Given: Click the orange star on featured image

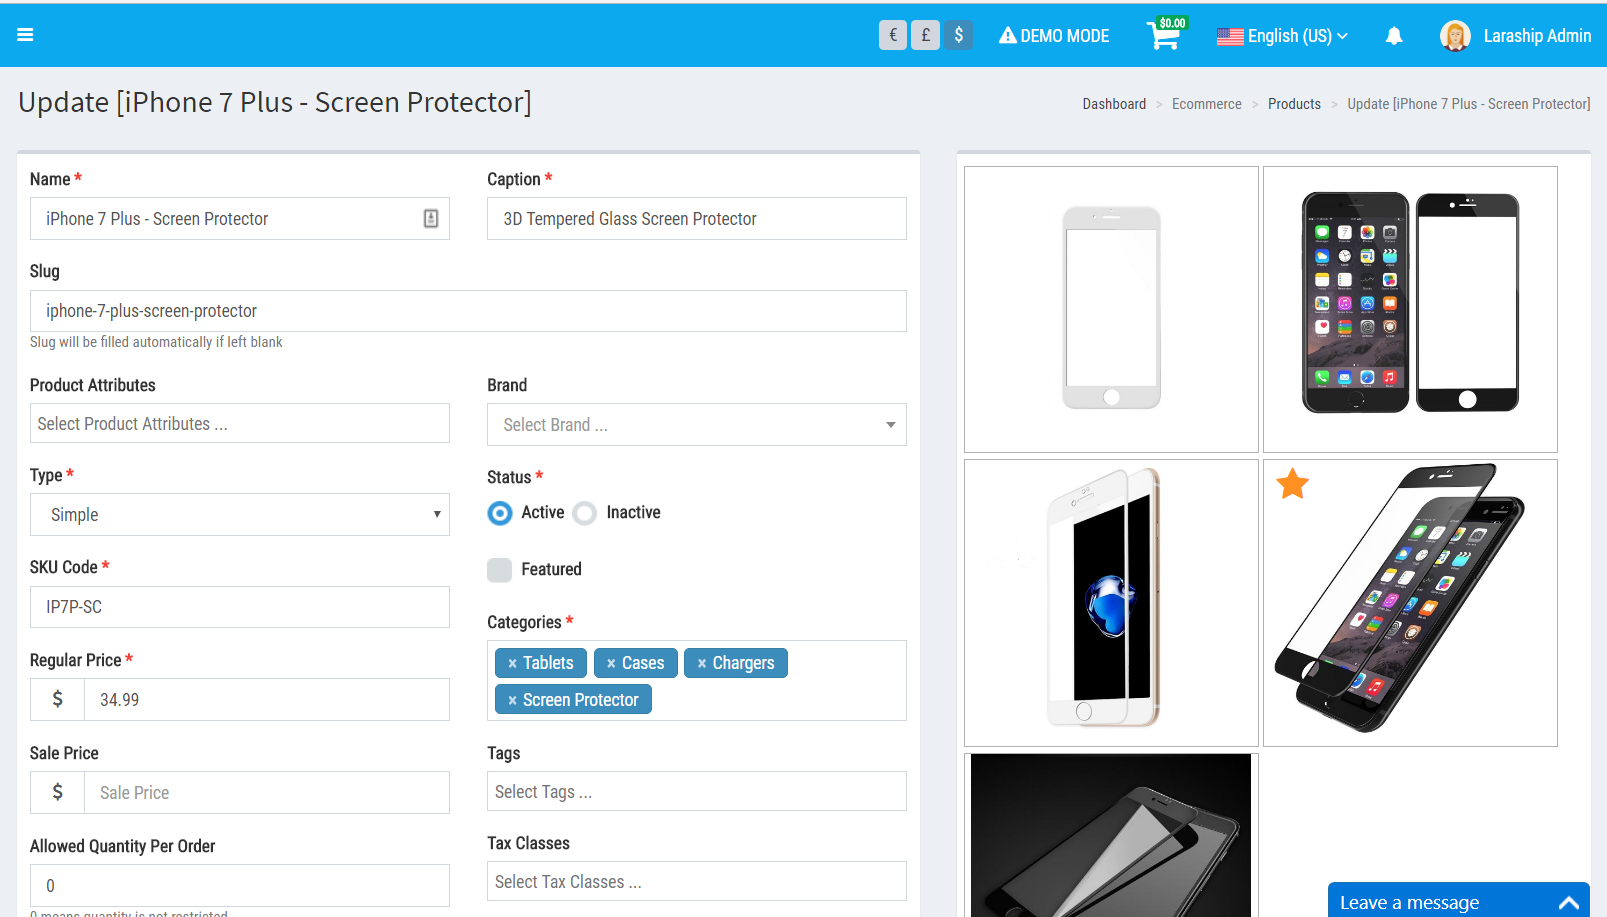Looking at the screenshot, I should pos(1292,484).
